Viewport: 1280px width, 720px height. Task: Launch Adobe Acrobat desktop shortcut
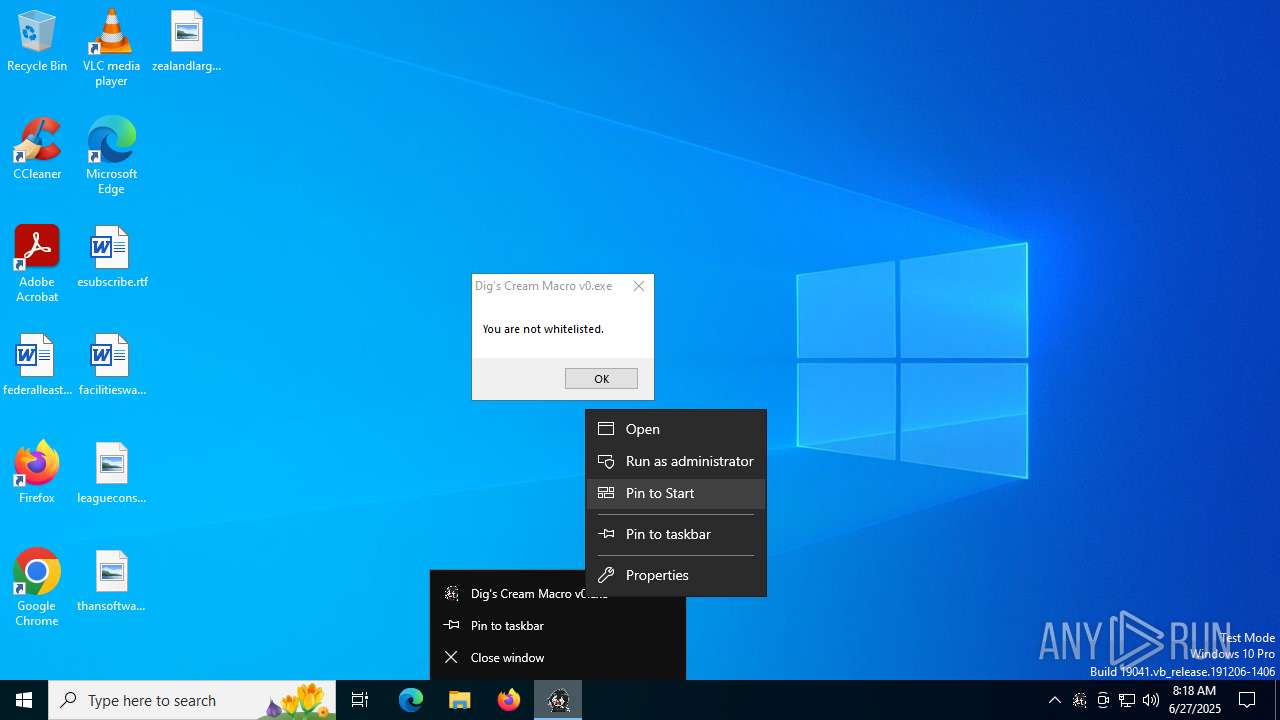(37, 264)
